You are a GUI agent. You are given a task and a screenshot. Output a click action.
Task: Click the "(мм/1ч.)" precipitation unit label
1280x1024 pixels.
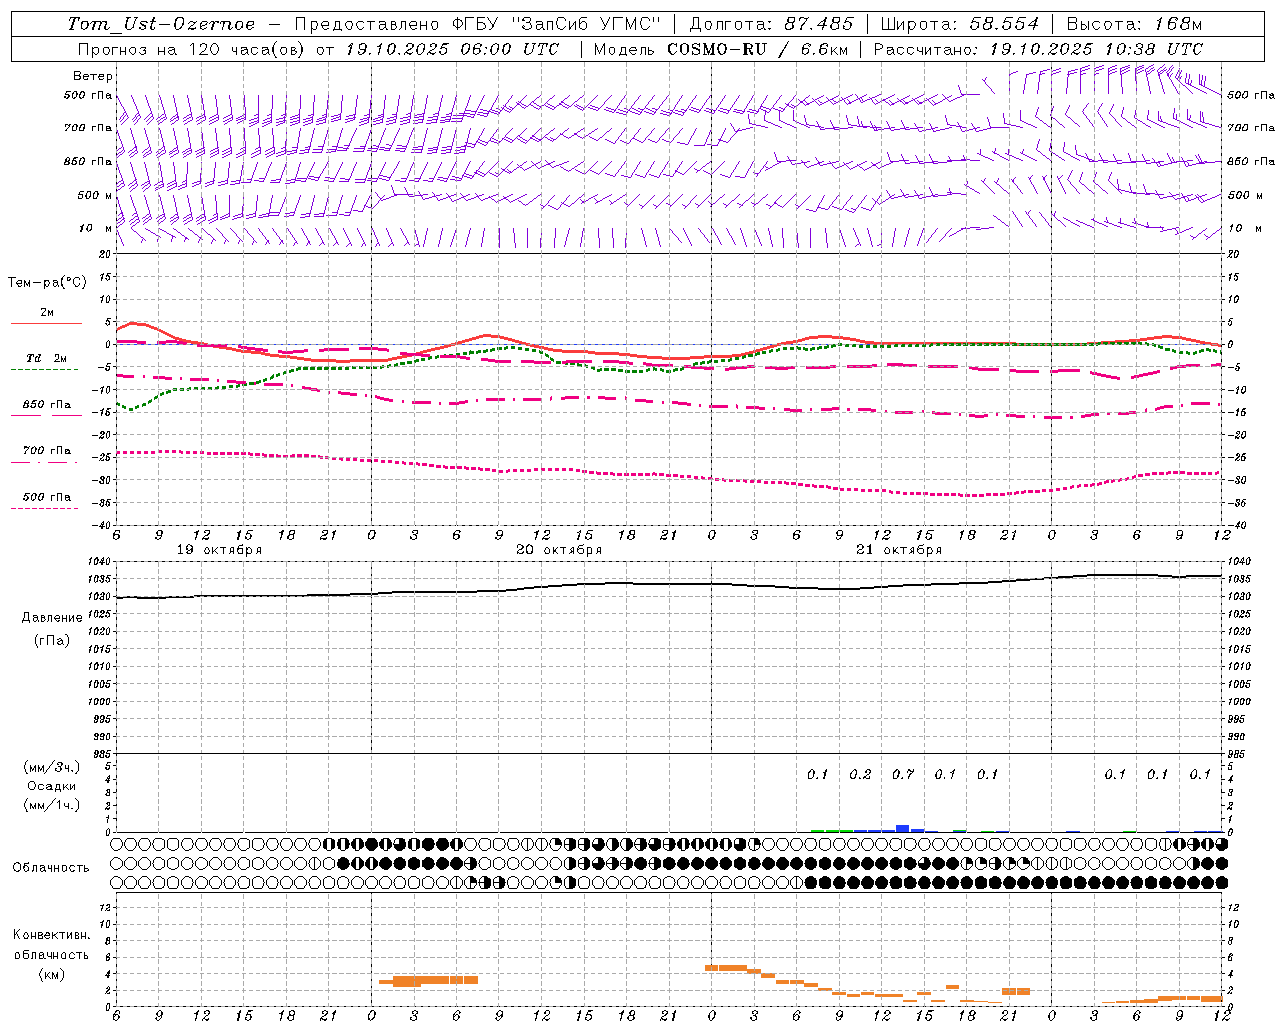coord(52,805)
